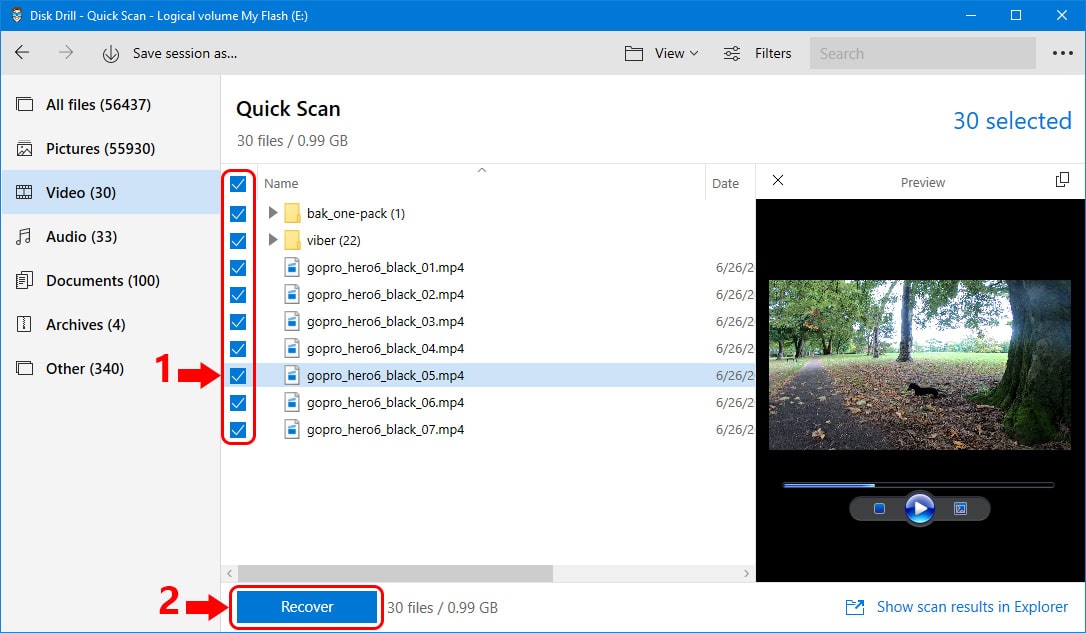
Task: Click the blue Recover button
Action: 307,607
